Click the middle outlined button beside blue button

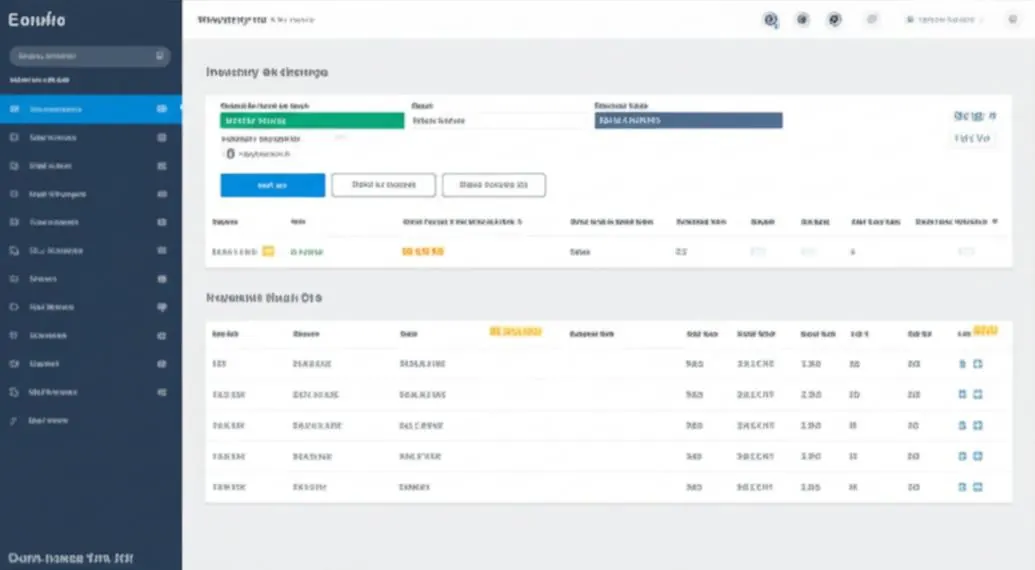(x=384, y=185)
